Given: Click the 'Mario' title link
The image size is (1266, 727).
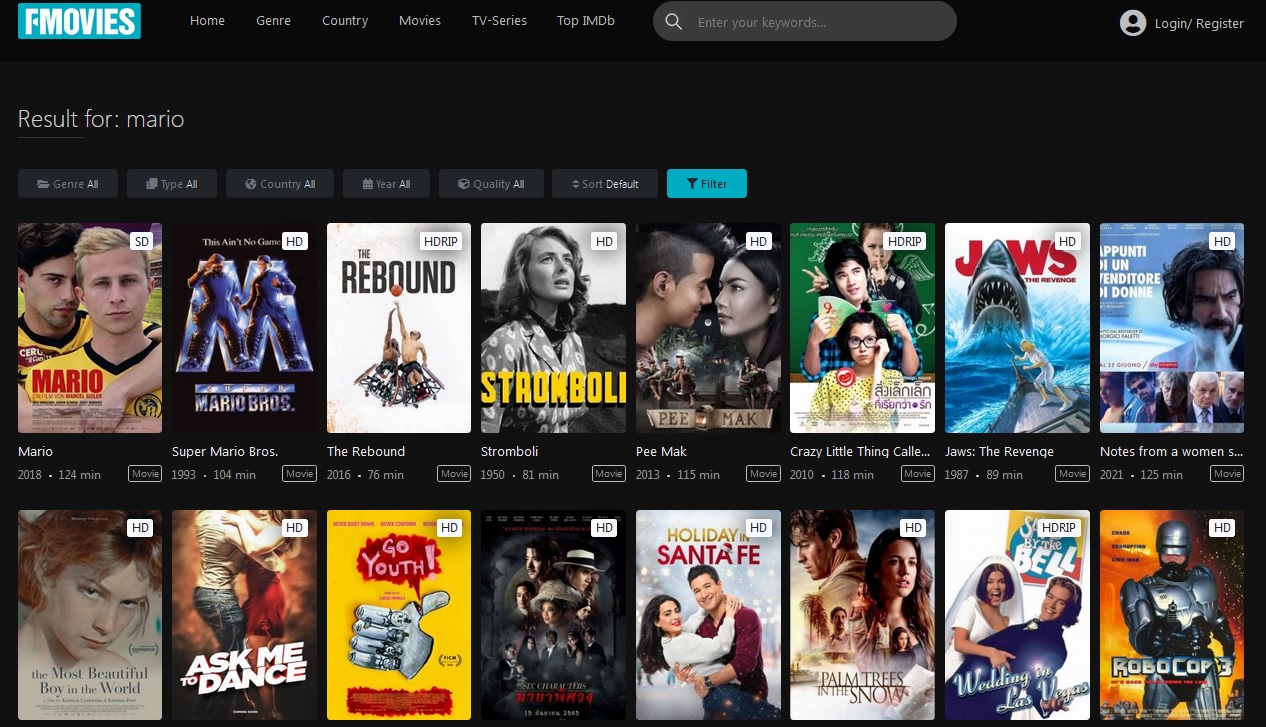Looking at the screenshot, I should tap(36, 451).
